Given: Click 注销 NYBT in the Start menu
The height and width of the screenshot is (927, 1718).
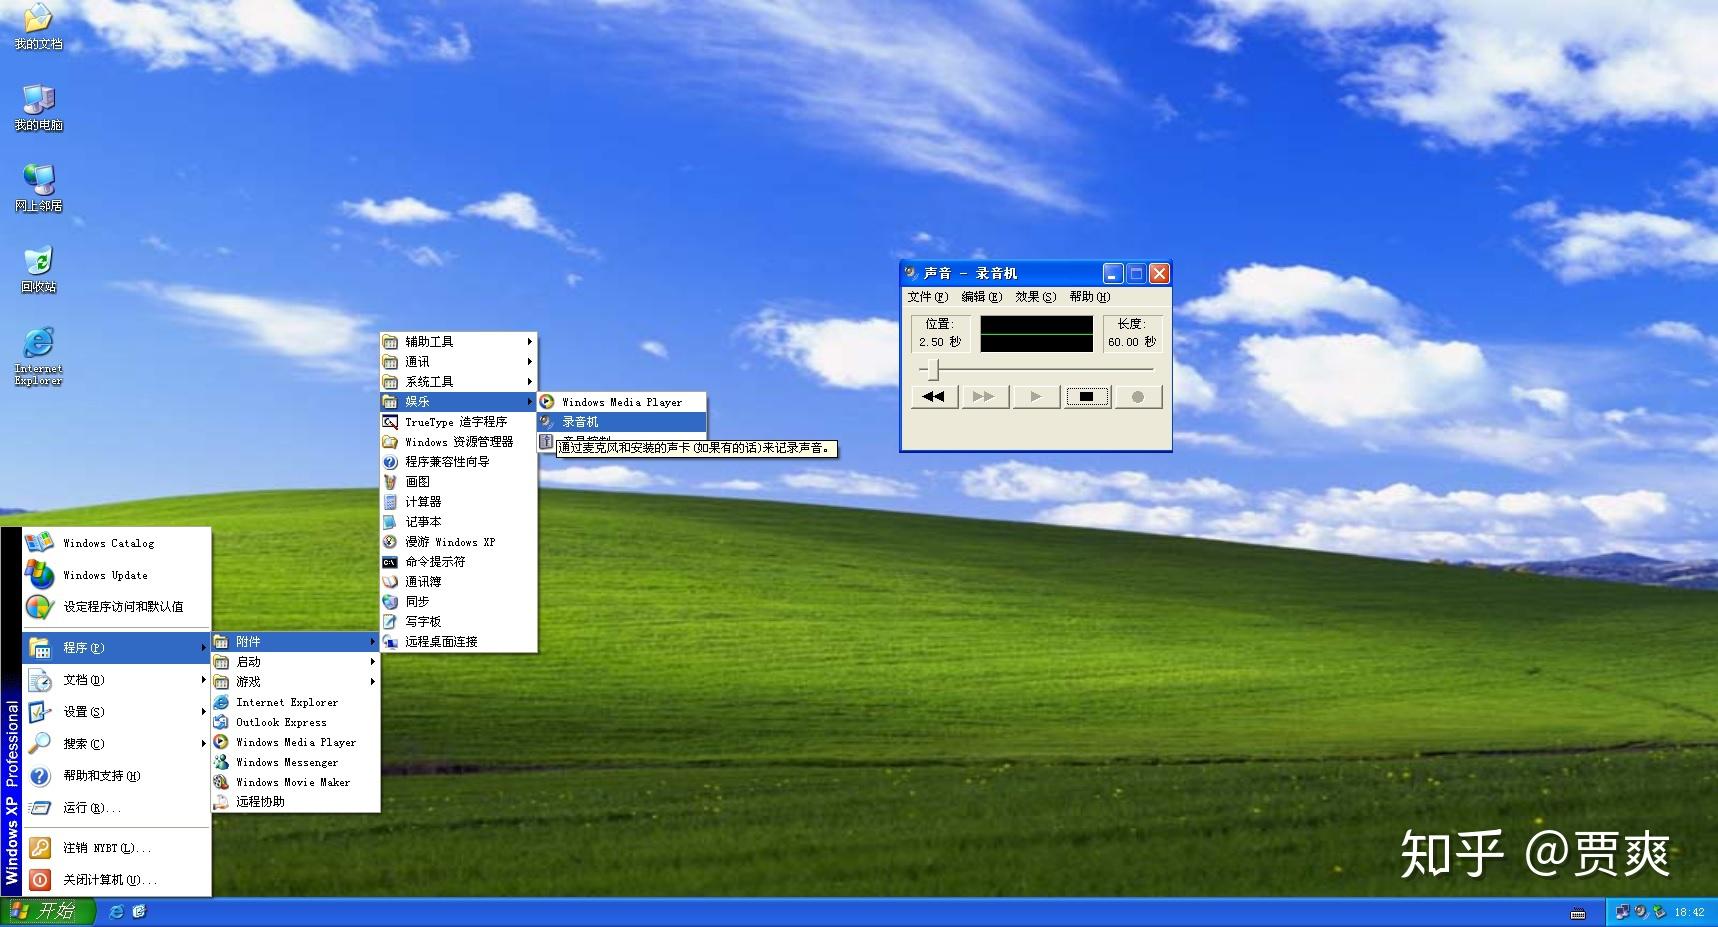Looking at the screenshot, I should pyautogui.click(x=117, y=848).
